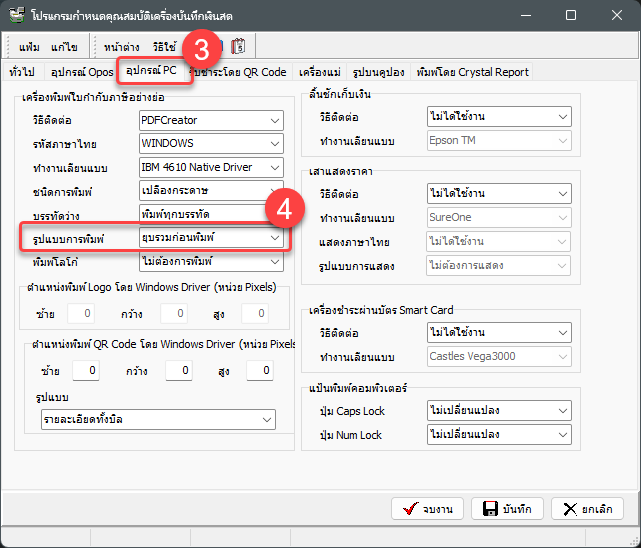Click the clipboard icon in the toolbar

pos(238,46)
